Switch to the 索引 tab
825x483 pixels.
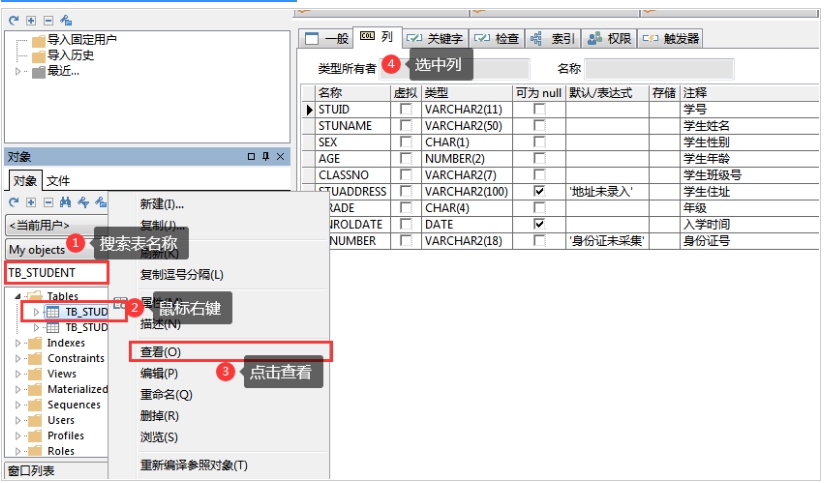[x=552, y=38]
